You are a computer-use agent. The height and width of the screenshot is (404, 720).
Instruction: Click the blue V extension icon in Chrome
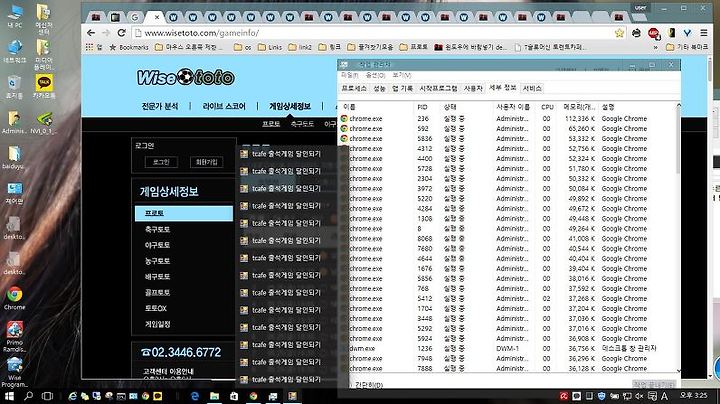[687, 33]
